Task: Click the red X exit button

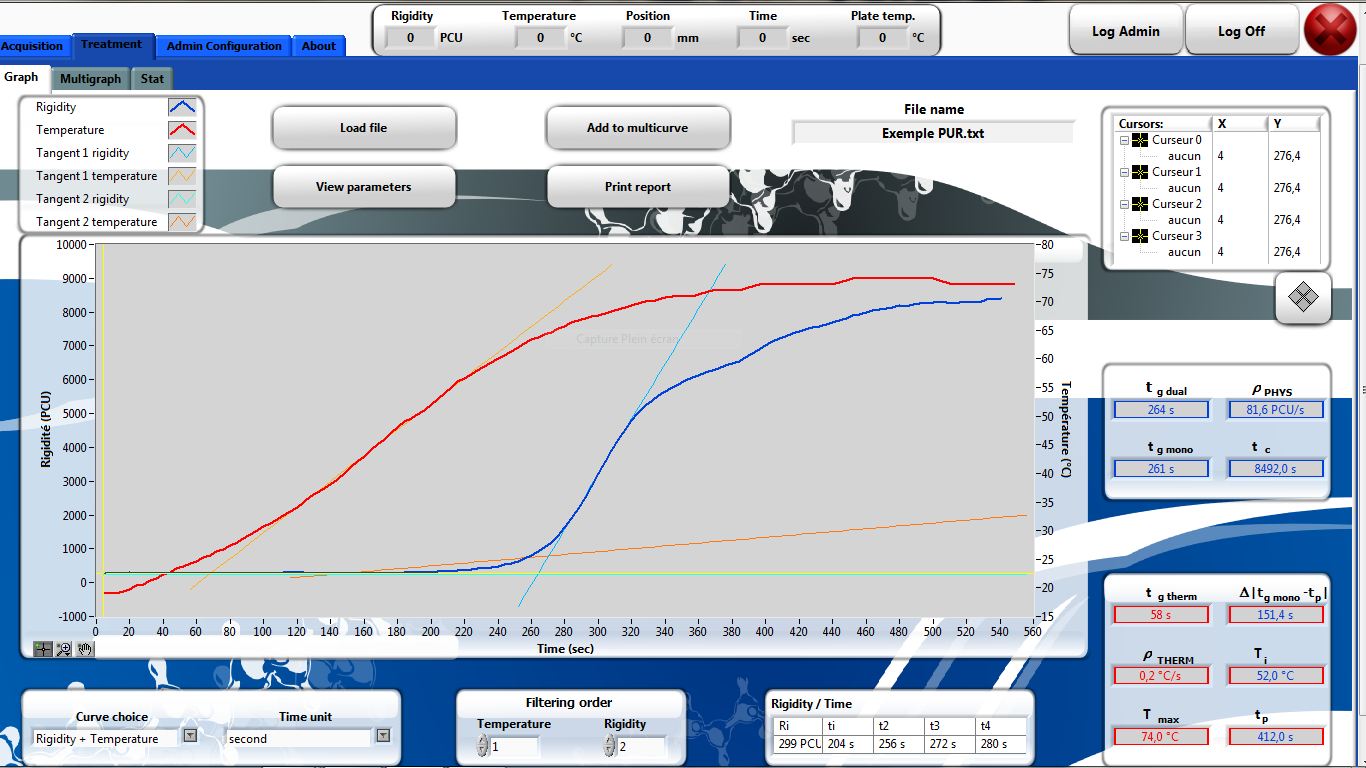Action: [x=1331, y=31]
